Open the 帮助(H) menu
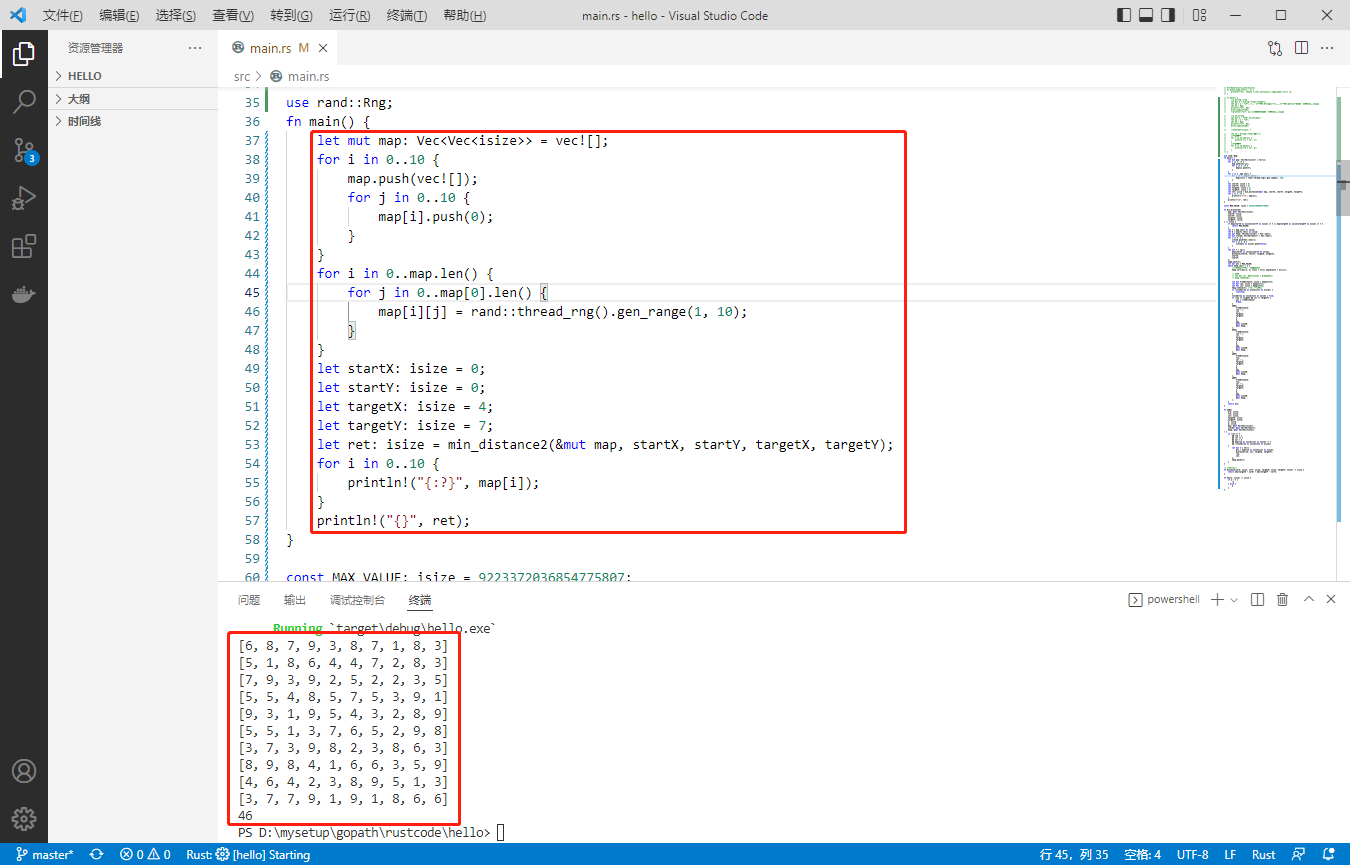The height and width of the screenshot is (865, 1350). pyautogui.click(x=465, y=16)
